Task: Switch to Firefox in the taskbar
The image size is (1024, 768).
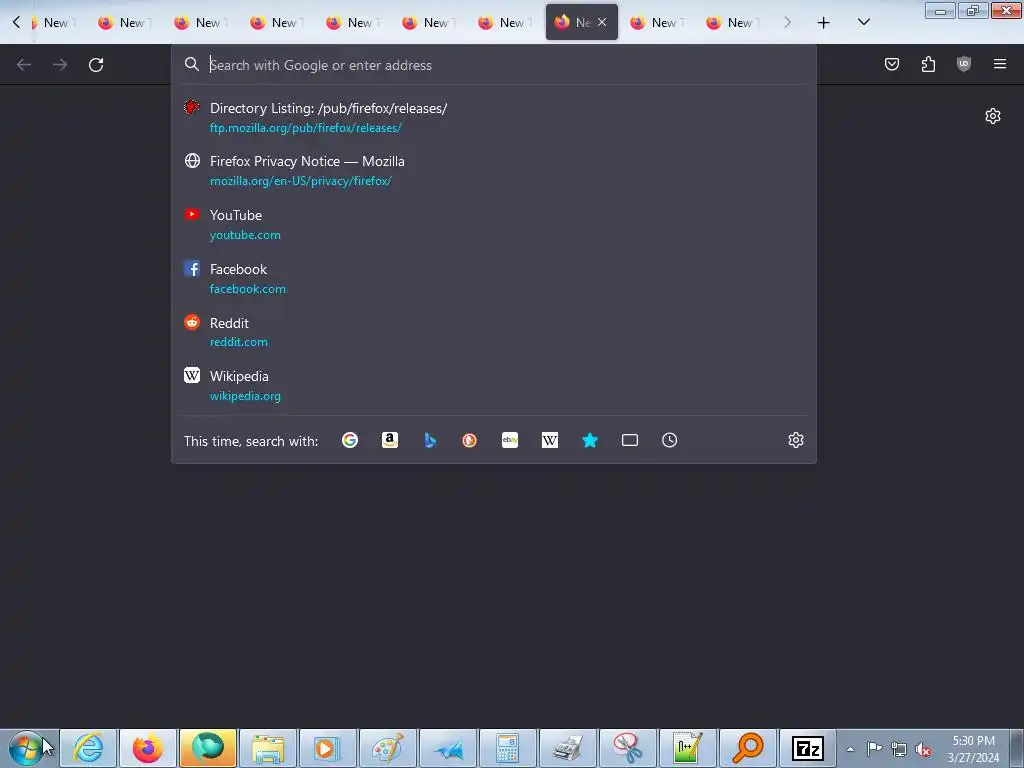Action: [148, 748]
